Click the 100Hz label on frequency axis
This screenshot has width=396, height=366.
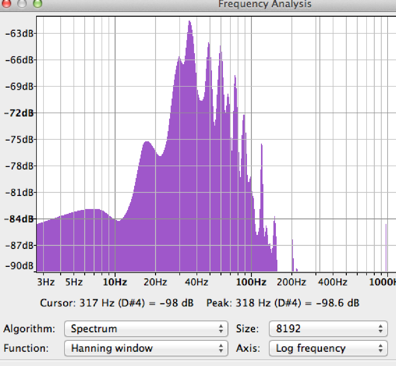coord(251,282)
